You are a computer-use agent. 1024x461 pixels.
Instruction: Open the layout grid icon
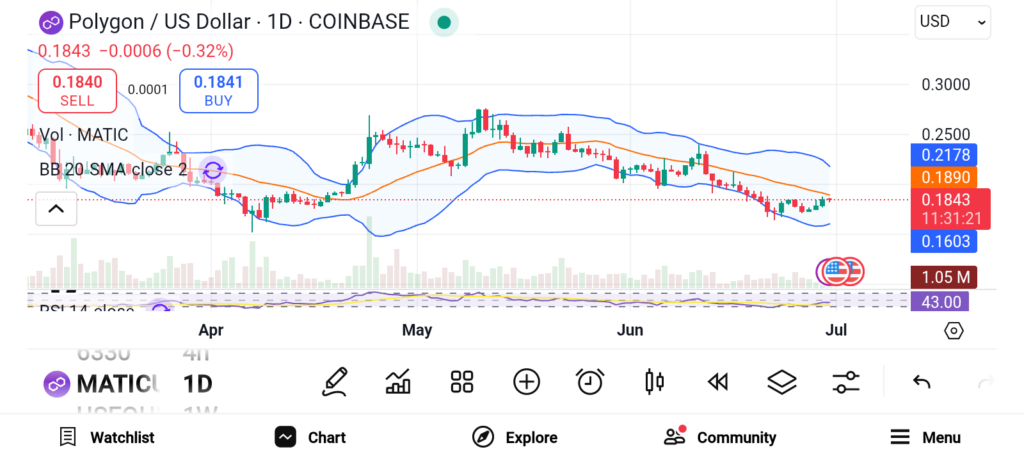(462, 382)
